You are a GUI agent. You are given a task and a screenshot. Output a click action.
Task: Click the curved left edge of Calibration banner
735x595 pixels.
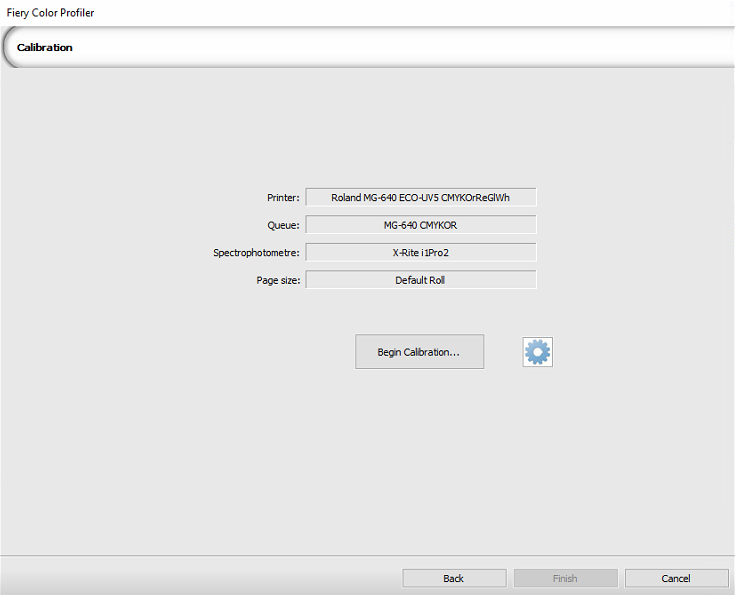[x=7, y=47]
